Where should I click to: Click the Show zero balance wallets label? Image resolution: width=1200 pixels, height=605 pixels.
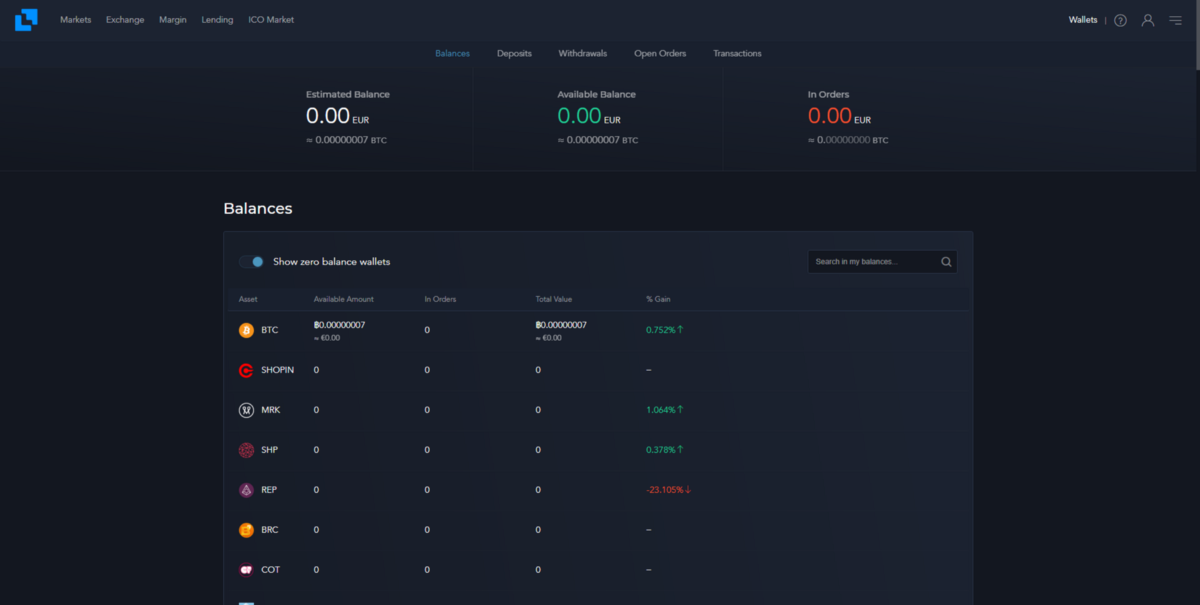332,262
